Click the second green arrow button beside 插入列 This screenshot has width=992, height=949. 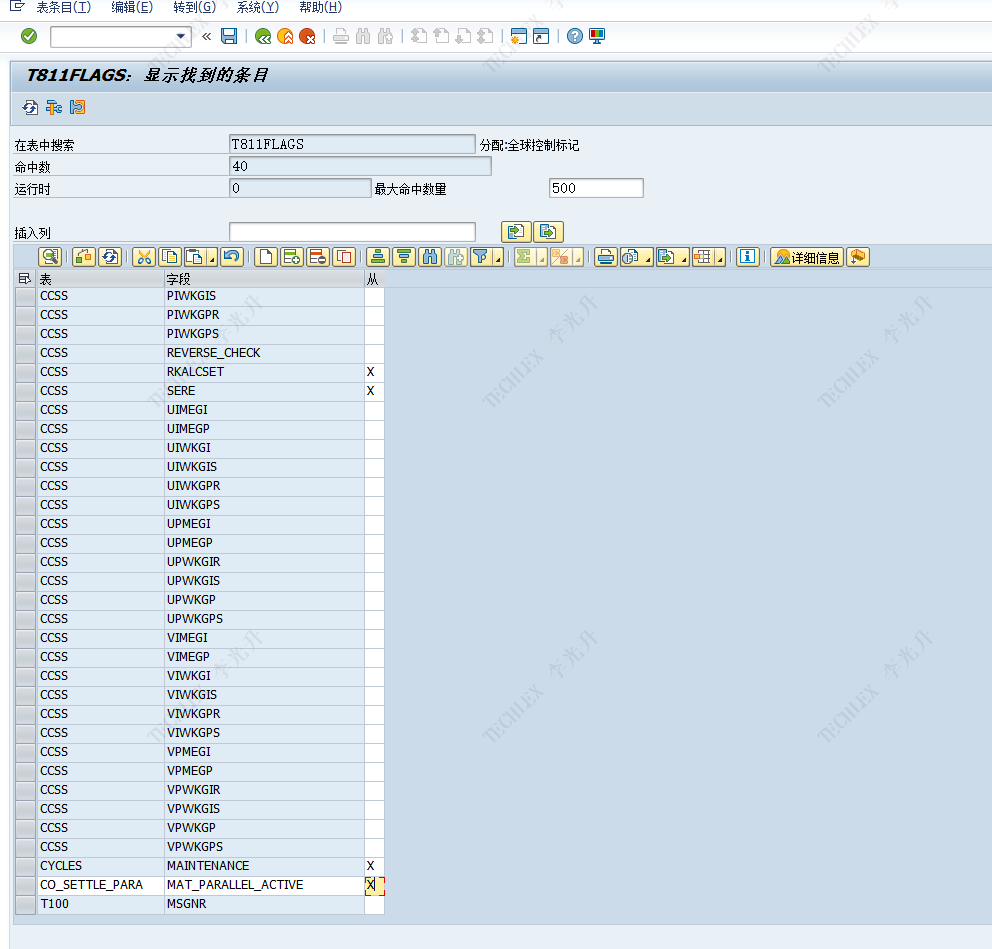pyautogui.click(x=549, y=232)
